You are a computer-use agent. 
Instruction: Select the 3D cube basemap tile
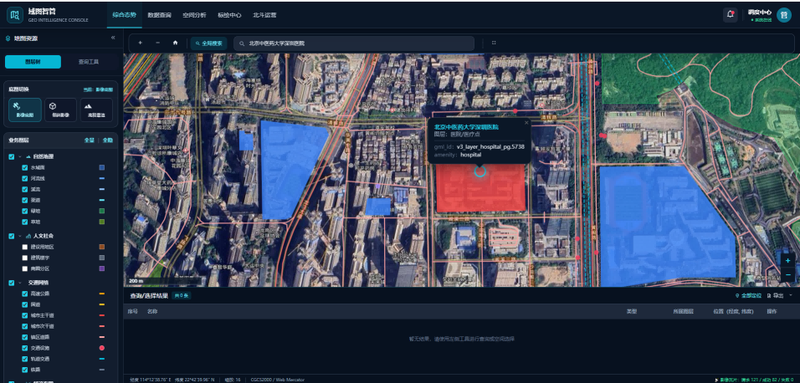coord(60,110)
